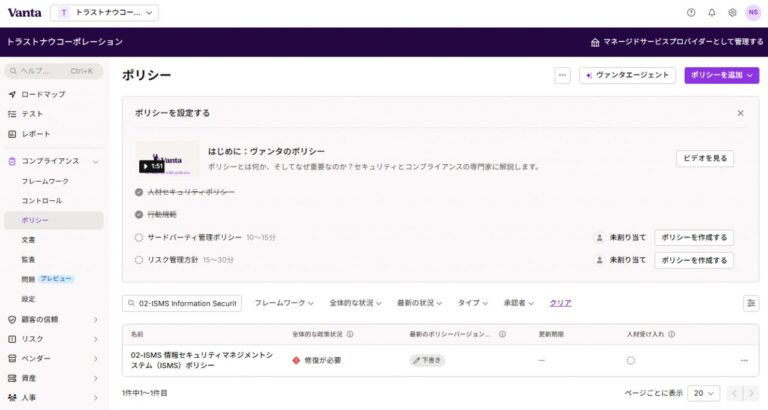Expand the 顧客の信頼 section chevron

pos(96,320)
